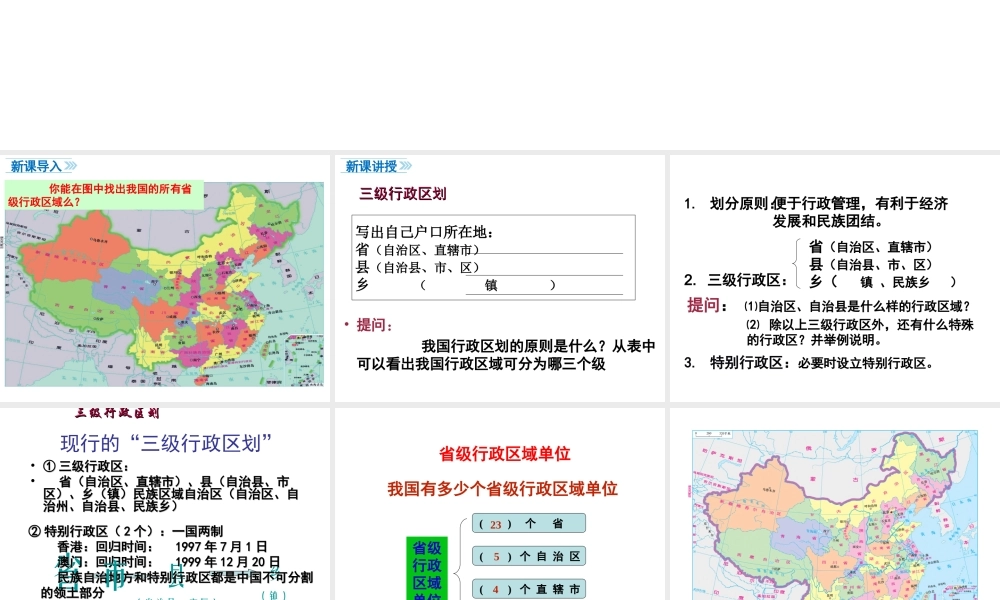Screen dimensions: 1000x600
Task: Click the (23) 个省 box
Action: [529, 523]
